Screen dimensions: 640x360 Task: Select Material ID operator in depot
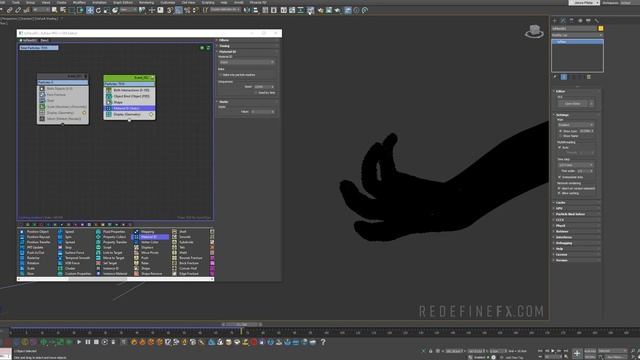(x=150, y=237)
